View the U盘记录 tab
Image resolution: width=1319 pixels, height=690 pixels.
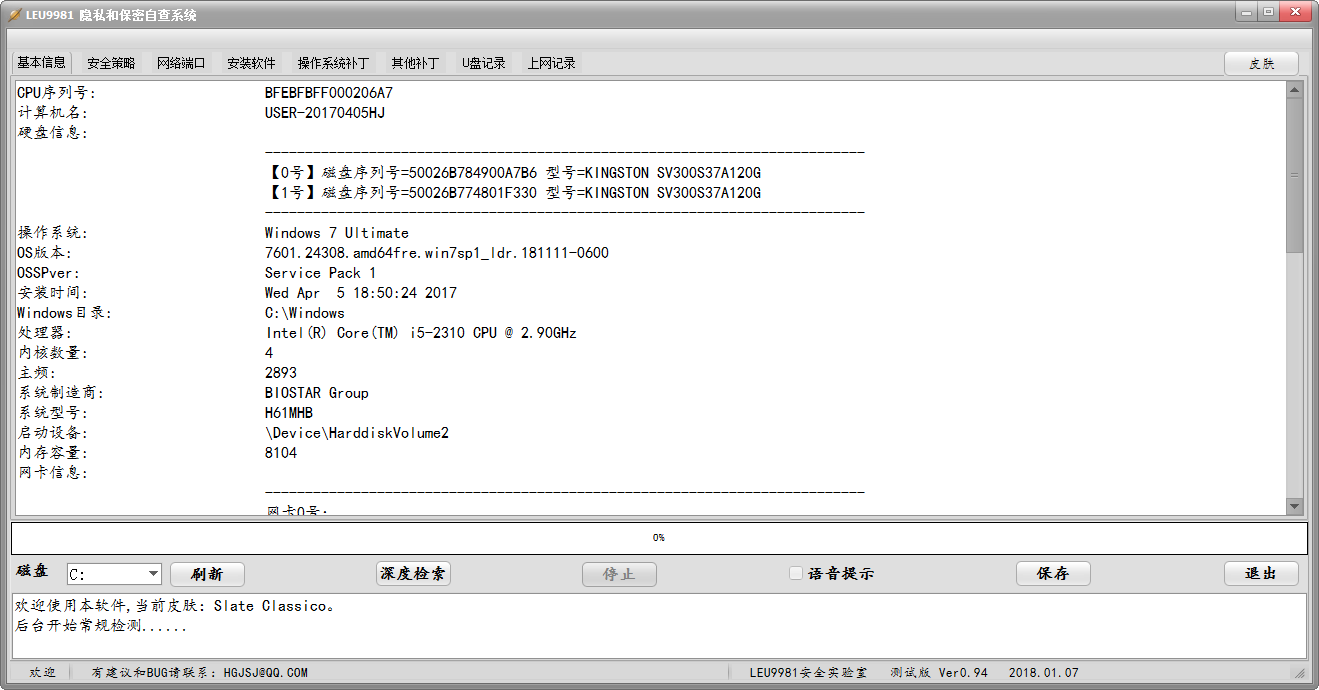(x=484, y=63)
